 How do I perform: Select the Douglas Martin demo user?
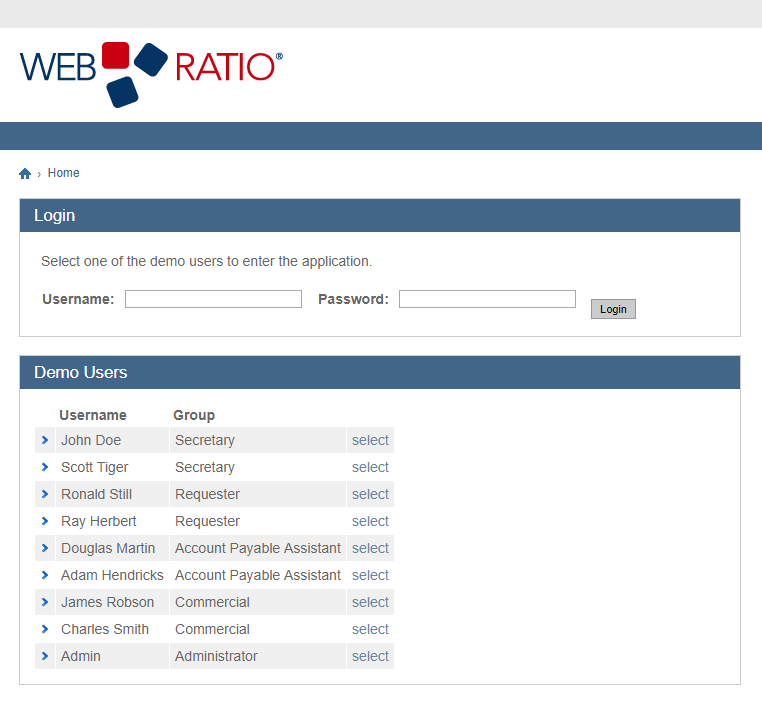pos(370,548)
